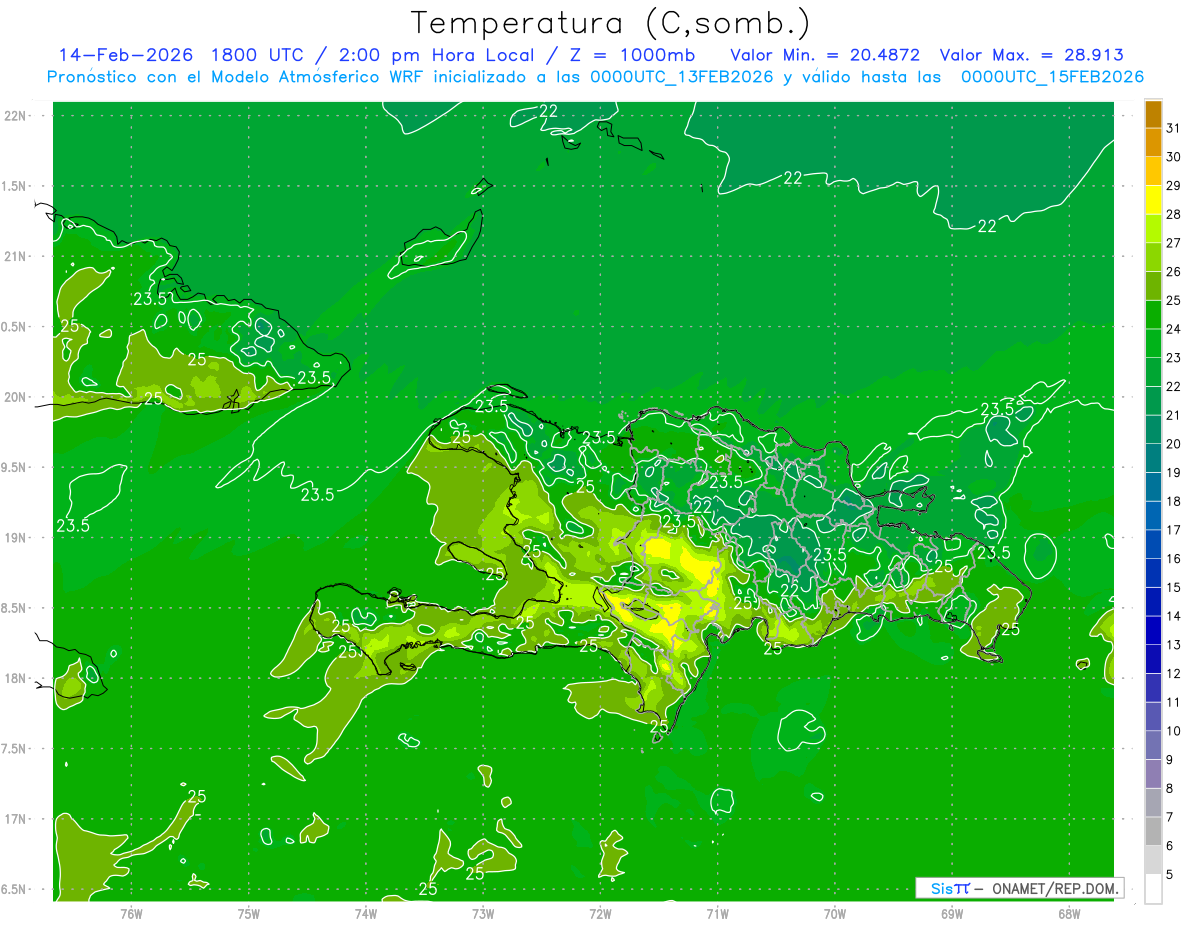Click the yellow 28–29 colorbar swatch
The width and height of the screenshot is (1200, 927).
coord(1153,200)
